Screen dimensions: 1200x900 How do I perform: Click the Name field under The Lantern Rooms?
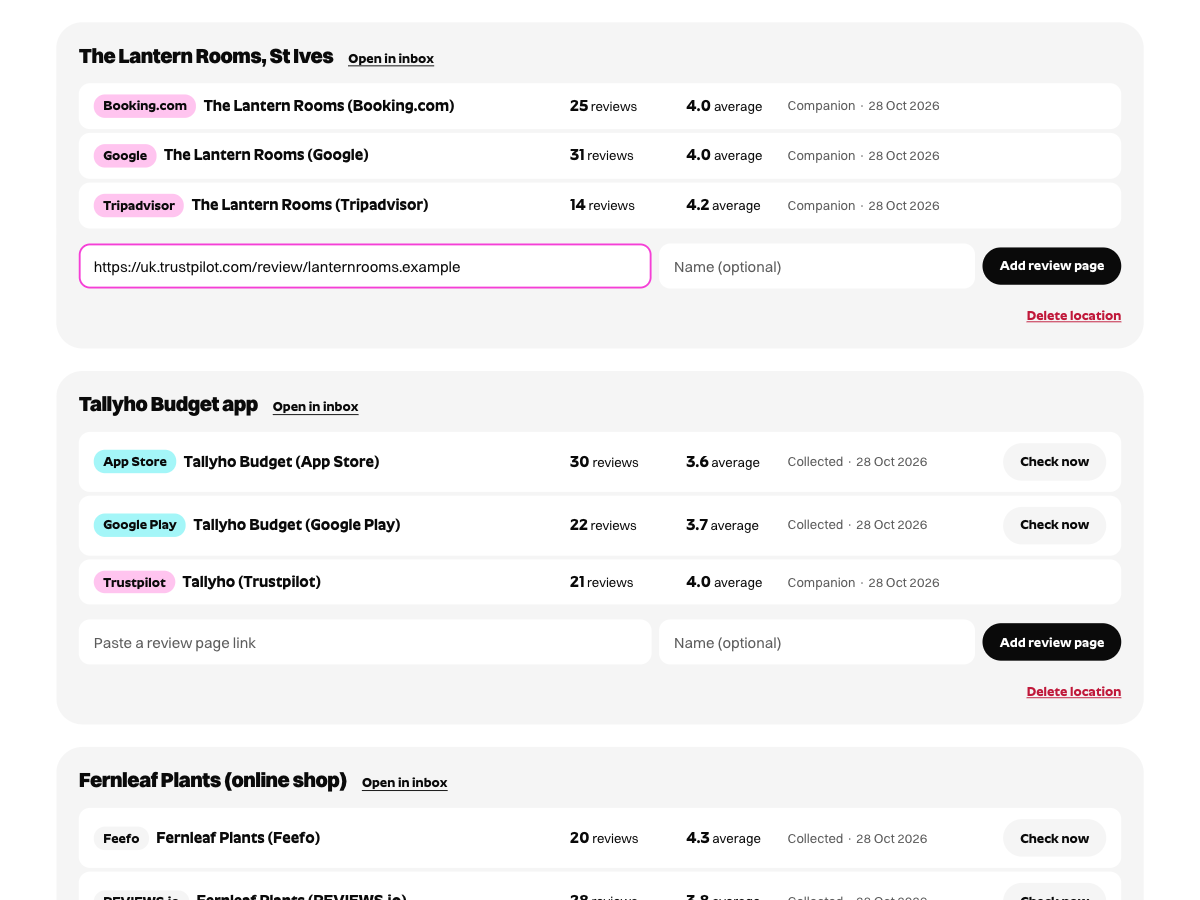pyautogui.click(x=817, y=266)
